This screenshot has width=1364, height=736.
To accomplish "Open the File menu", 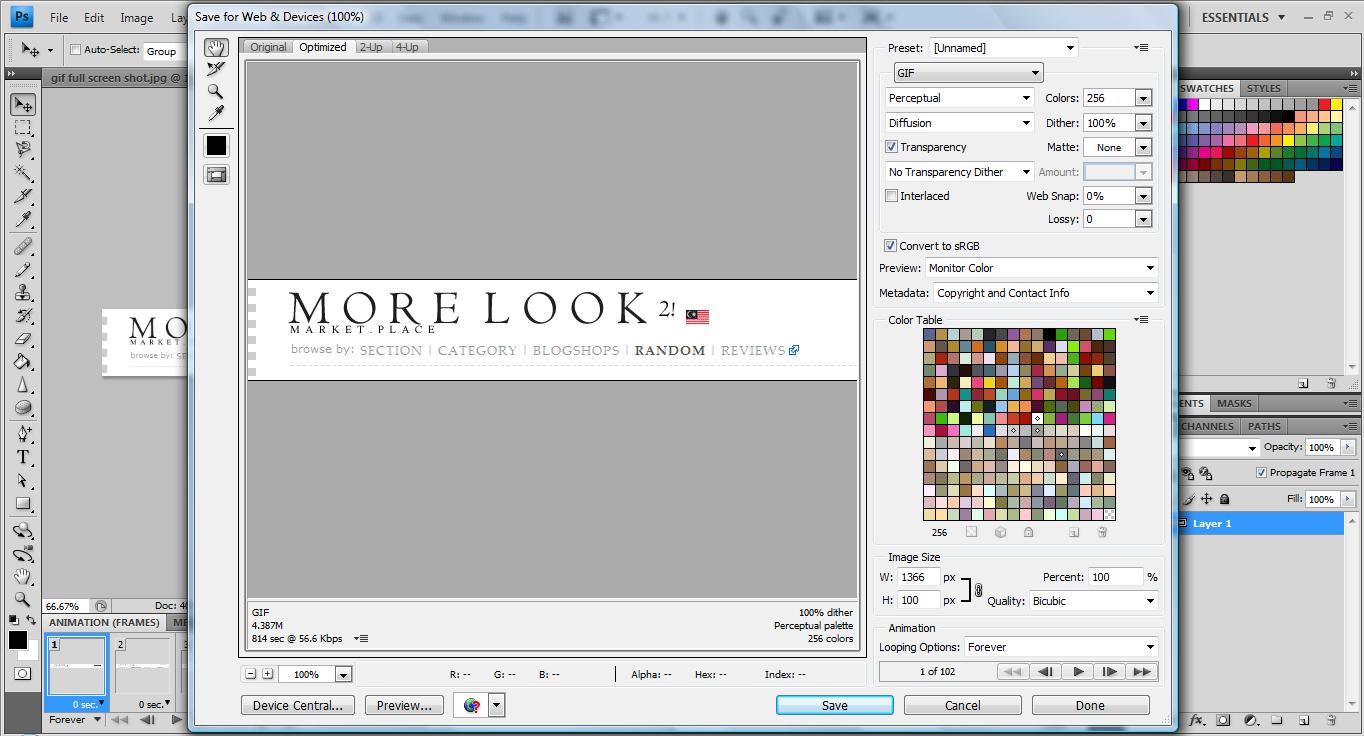I will tap(59, 17).
